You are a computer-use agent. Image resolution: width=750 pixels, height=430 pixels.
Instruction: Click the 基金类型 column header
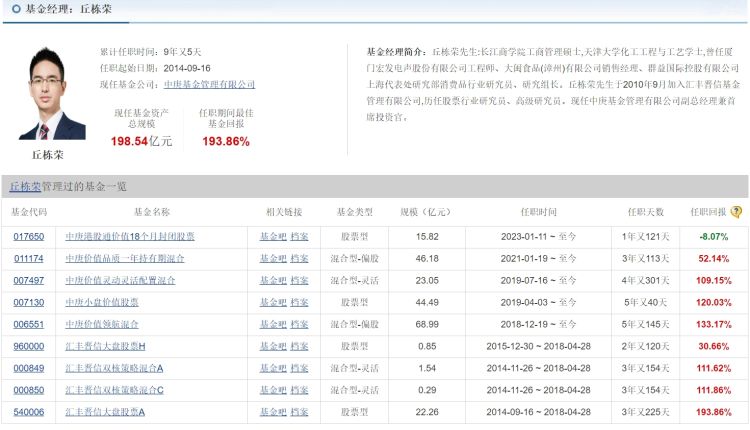coord(354,212)
